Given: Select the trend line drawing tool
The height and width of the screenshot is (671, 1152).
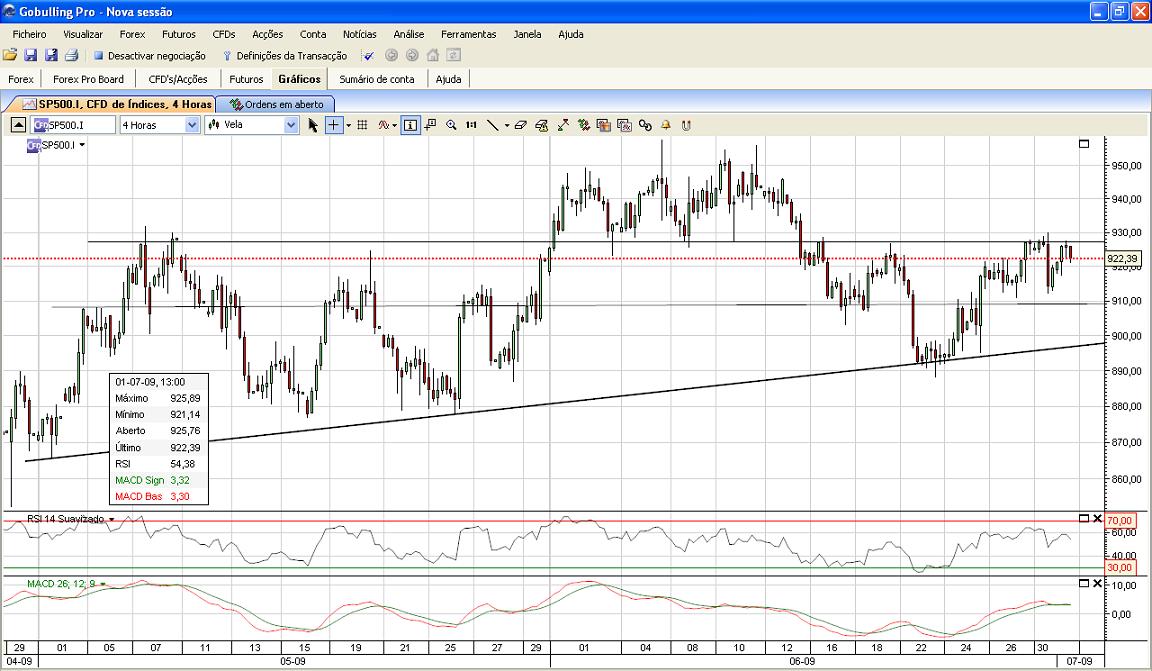Looking at the screenshot, I should click(493, 125).
